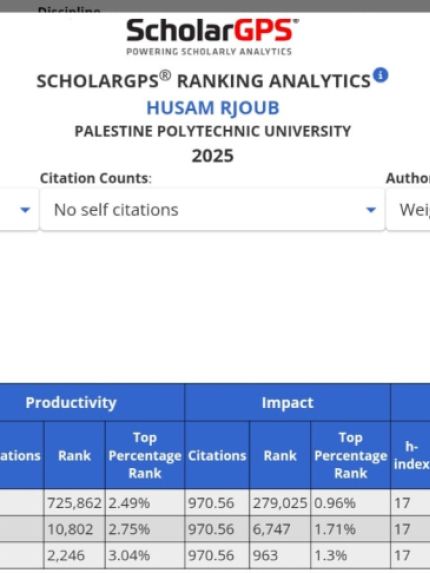Click the Productivity column group header
The width and height of the screenshot is (430, 573).
[71, 403]
